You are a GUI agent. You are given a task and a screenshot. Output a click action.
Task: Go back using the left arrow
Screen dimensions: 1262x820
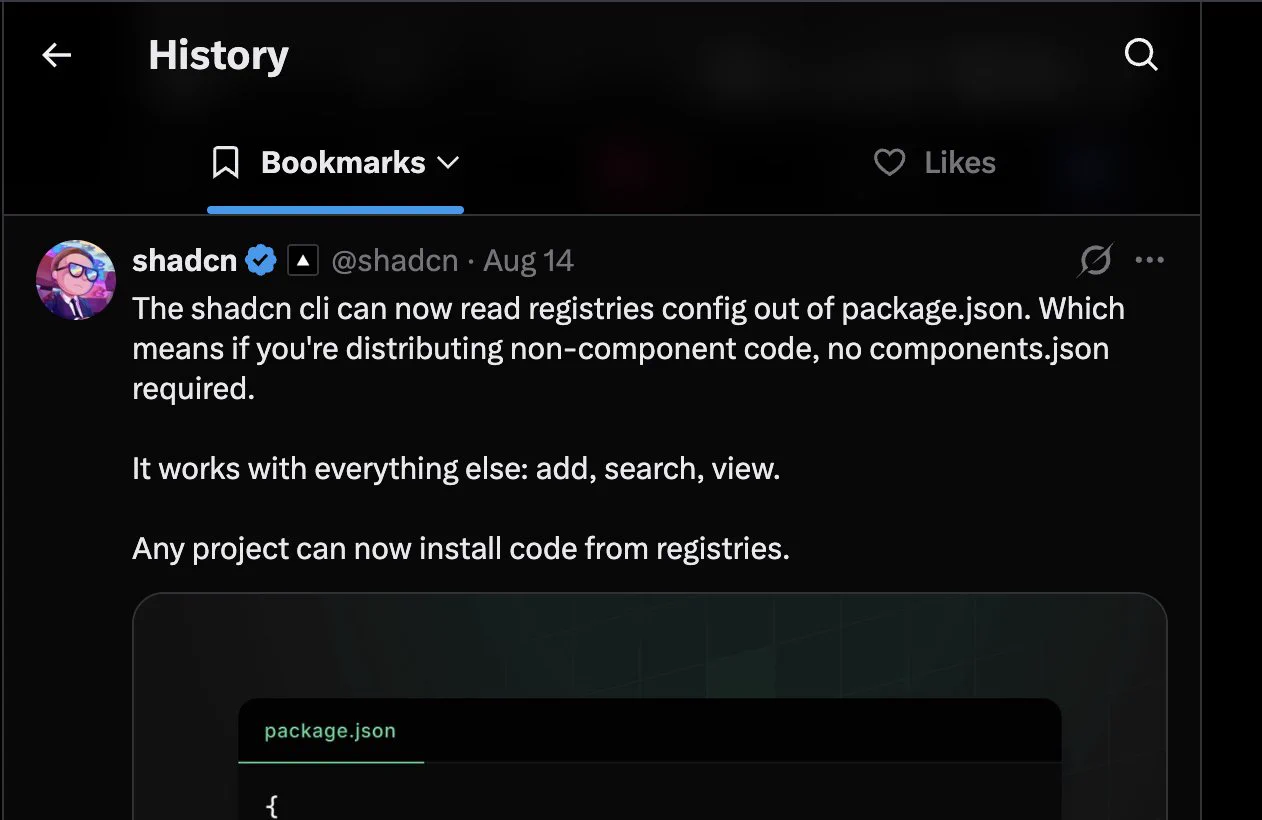coord(57,55)
